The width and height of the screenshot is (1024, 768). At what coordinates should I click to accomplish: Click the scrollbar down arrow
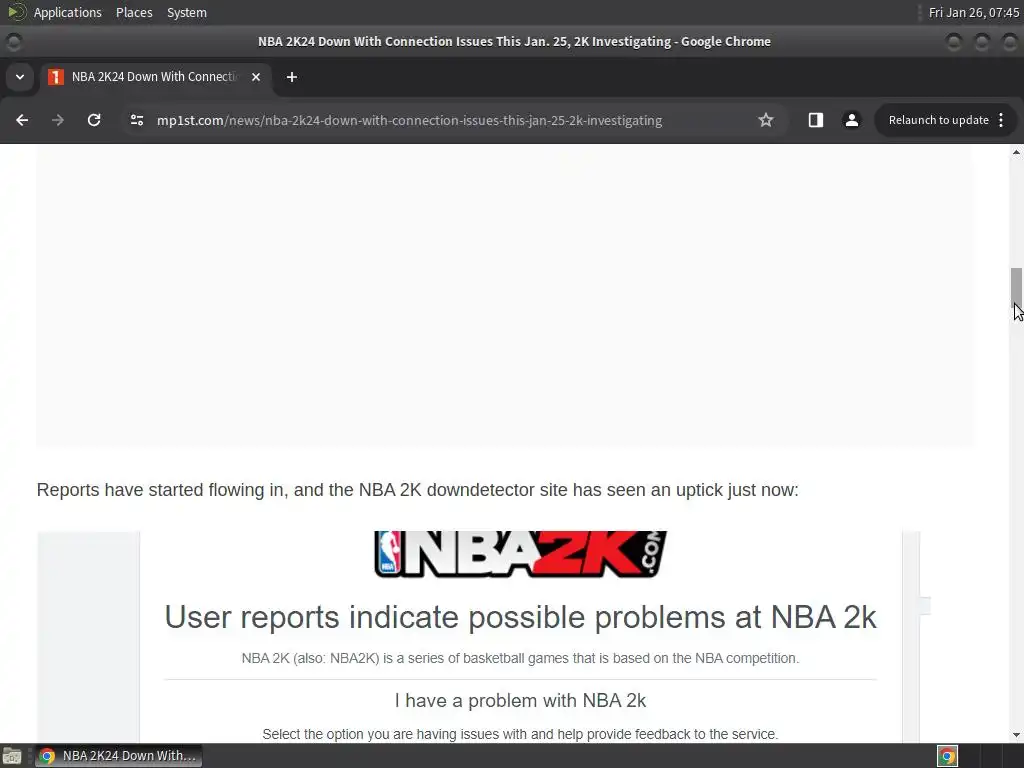pyautogui.click(x=1016, y=735)
